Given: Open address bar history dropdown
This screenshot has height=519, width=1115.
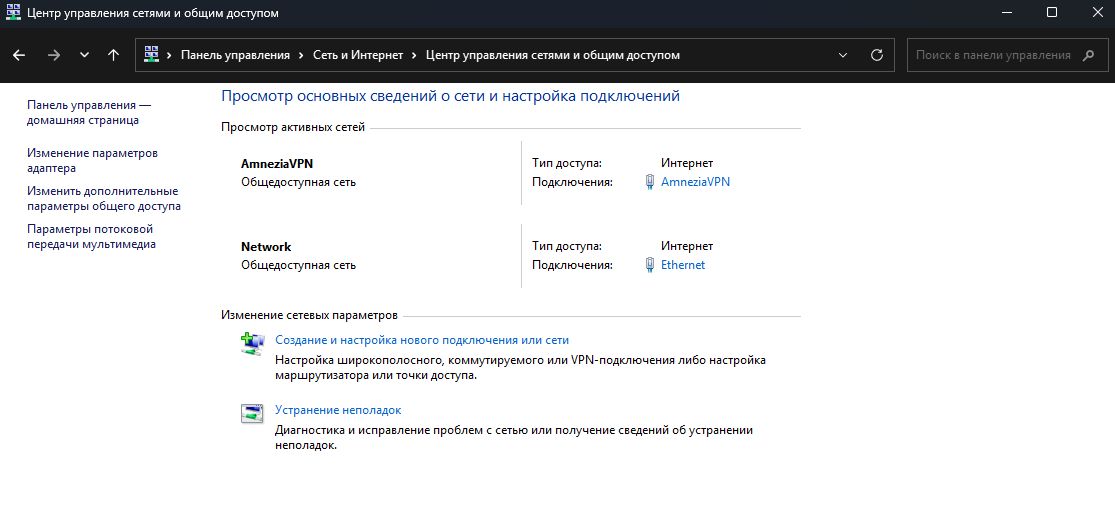Looking at the screenshot, I should pyautogui.click(x=843, y=55).
